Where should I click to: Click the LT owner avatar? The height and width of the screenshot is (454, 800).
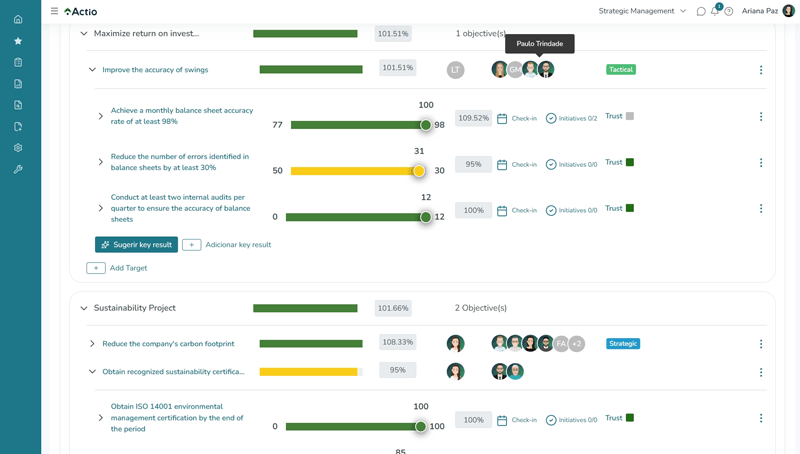click(x=456, y=70)
